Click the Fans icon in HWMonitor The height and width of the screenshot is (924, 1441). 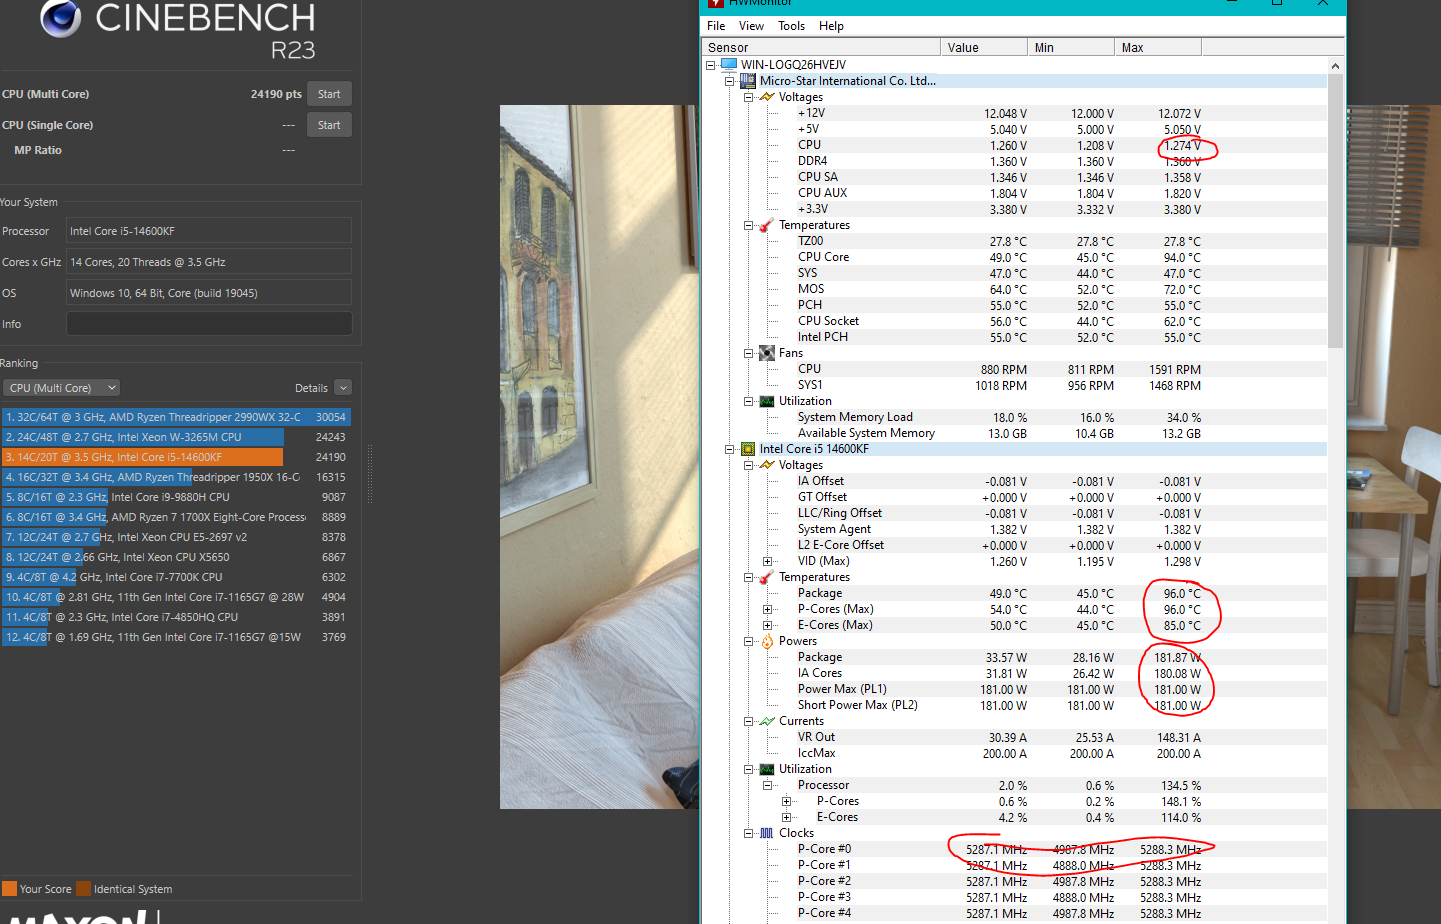coord(767,353)
